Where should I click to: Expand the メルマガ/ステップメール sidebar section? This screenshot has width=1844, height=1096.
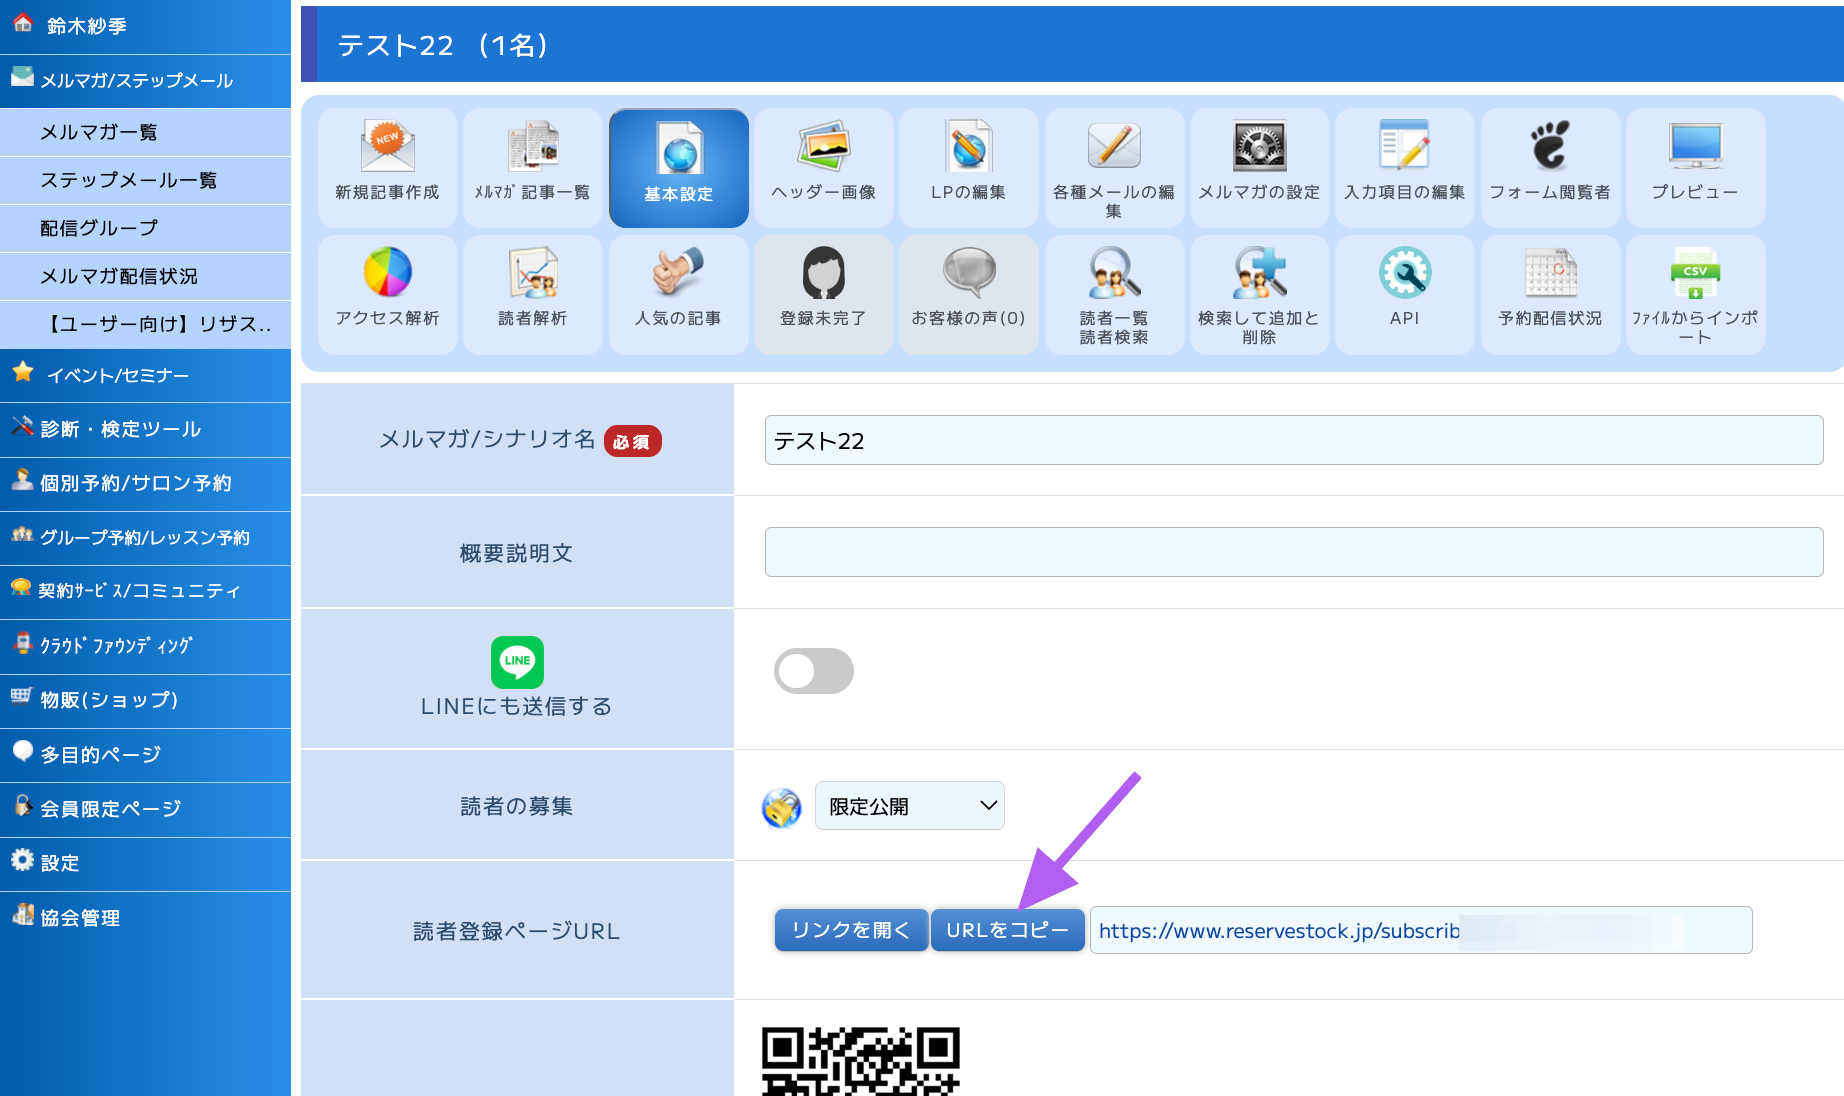[x=145, y=80]
